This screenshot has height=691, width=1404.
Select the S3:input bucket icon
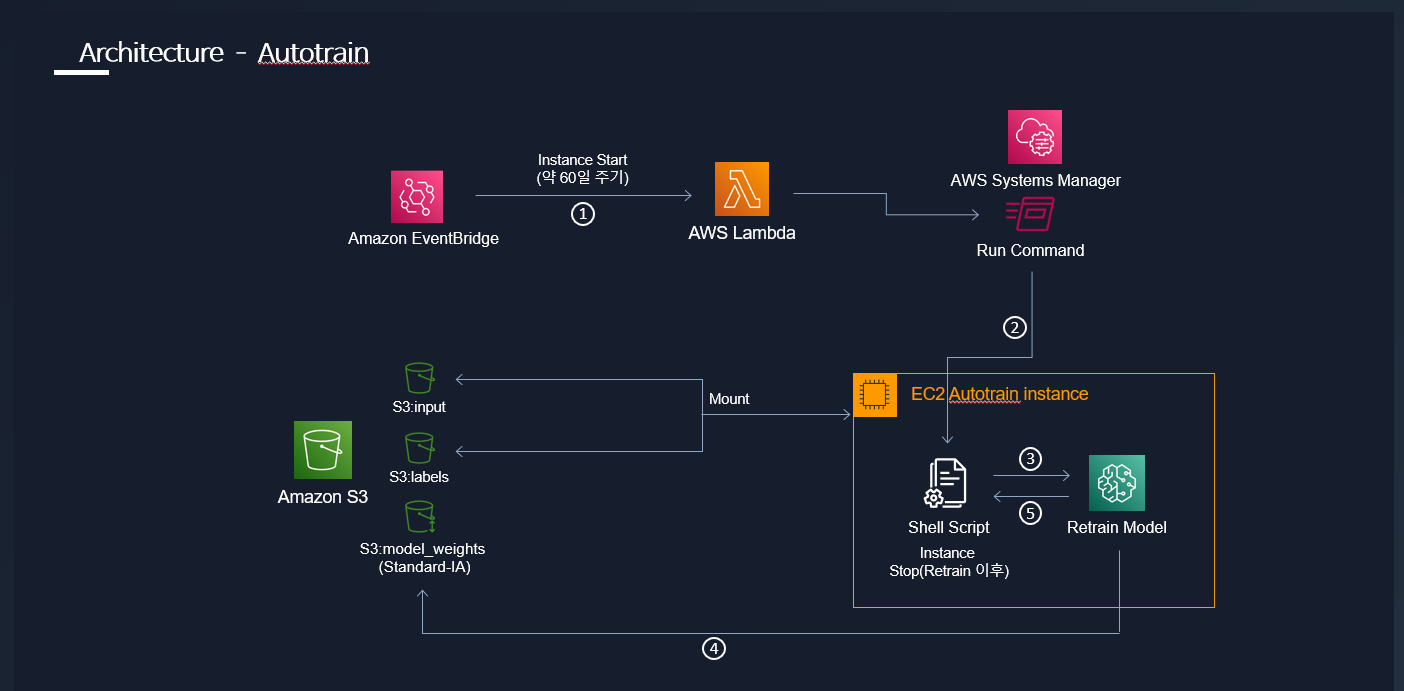419,378
